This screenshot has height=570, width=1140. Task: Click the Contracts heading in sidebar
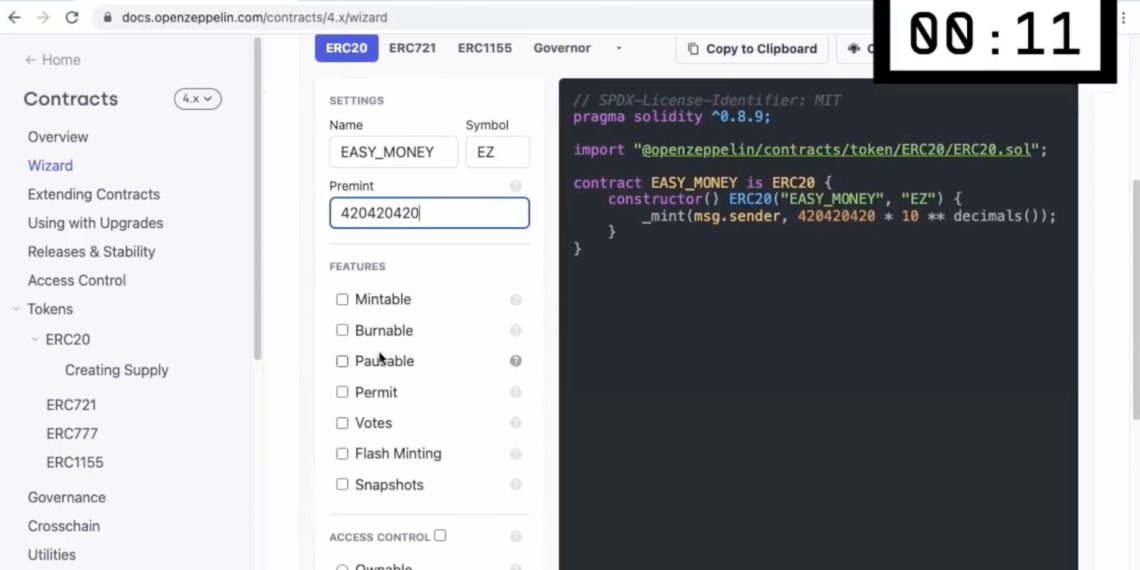point(71,99)
